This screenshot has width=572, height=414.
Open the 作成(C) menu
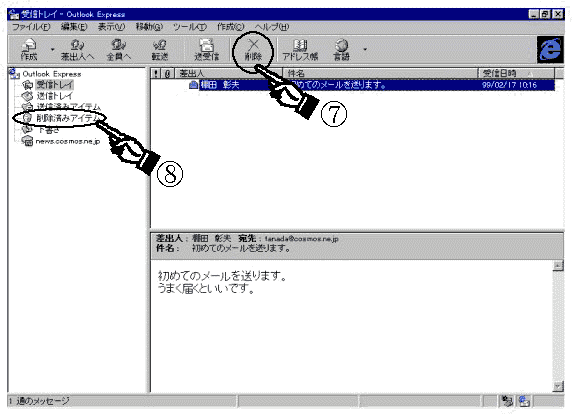coord(230,27)
